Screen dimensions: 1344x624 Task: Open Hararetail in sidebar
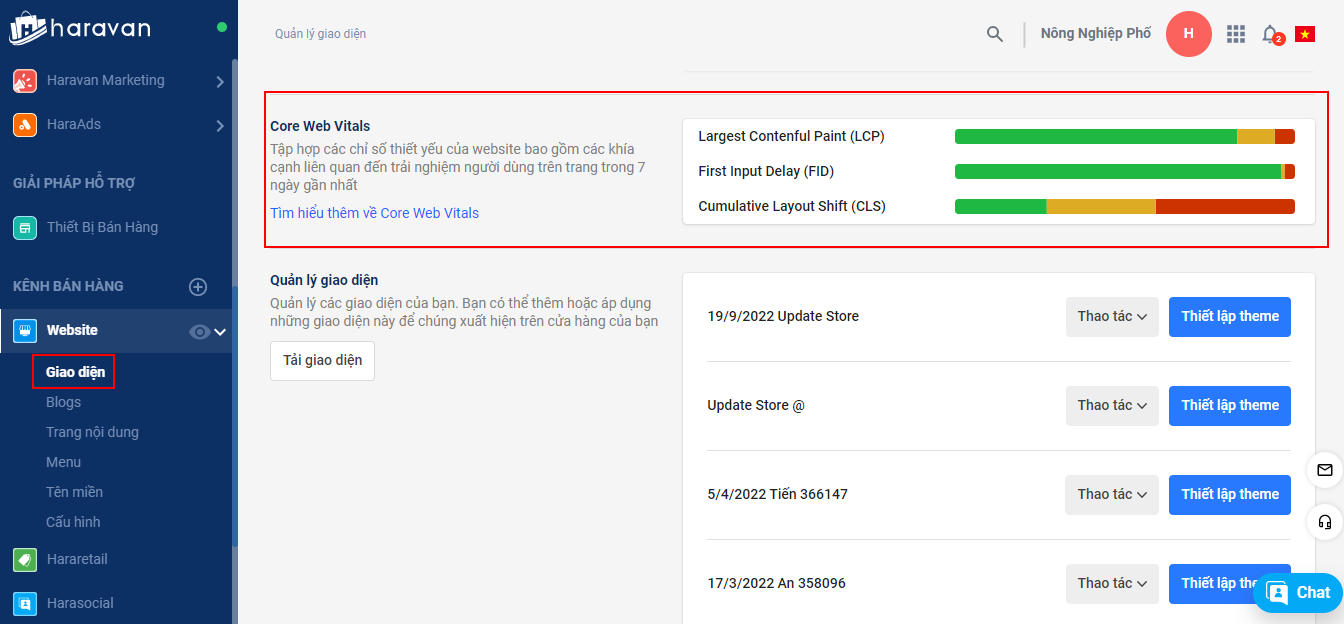pos(77,560)
